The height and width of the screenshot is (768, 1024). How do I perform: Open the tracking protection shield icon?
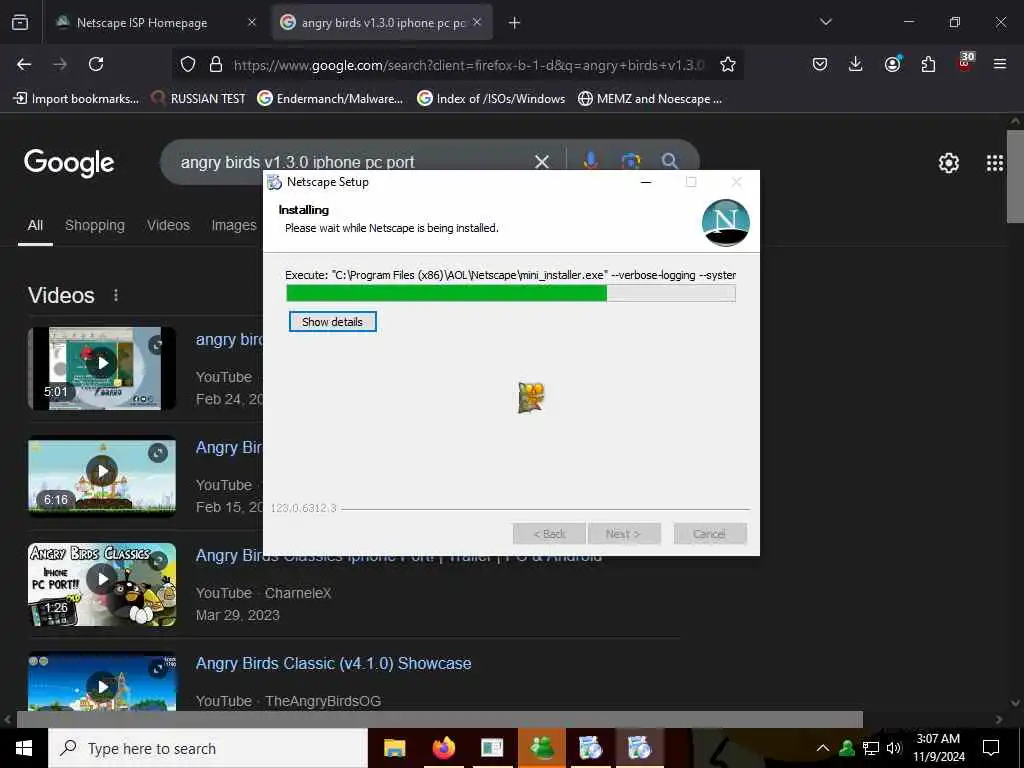188,64
